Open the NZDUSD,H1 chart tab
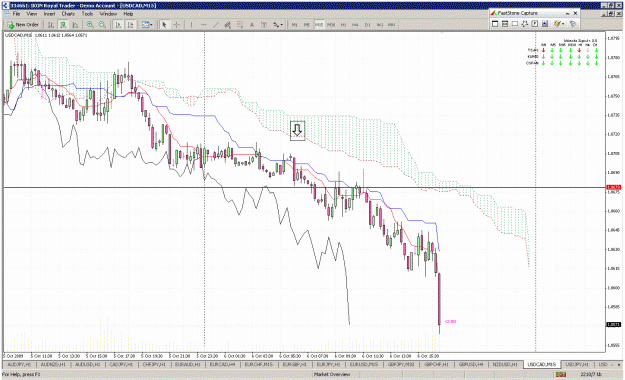The height and width of the screenshot is (380, 625). (x=505, y=364)
